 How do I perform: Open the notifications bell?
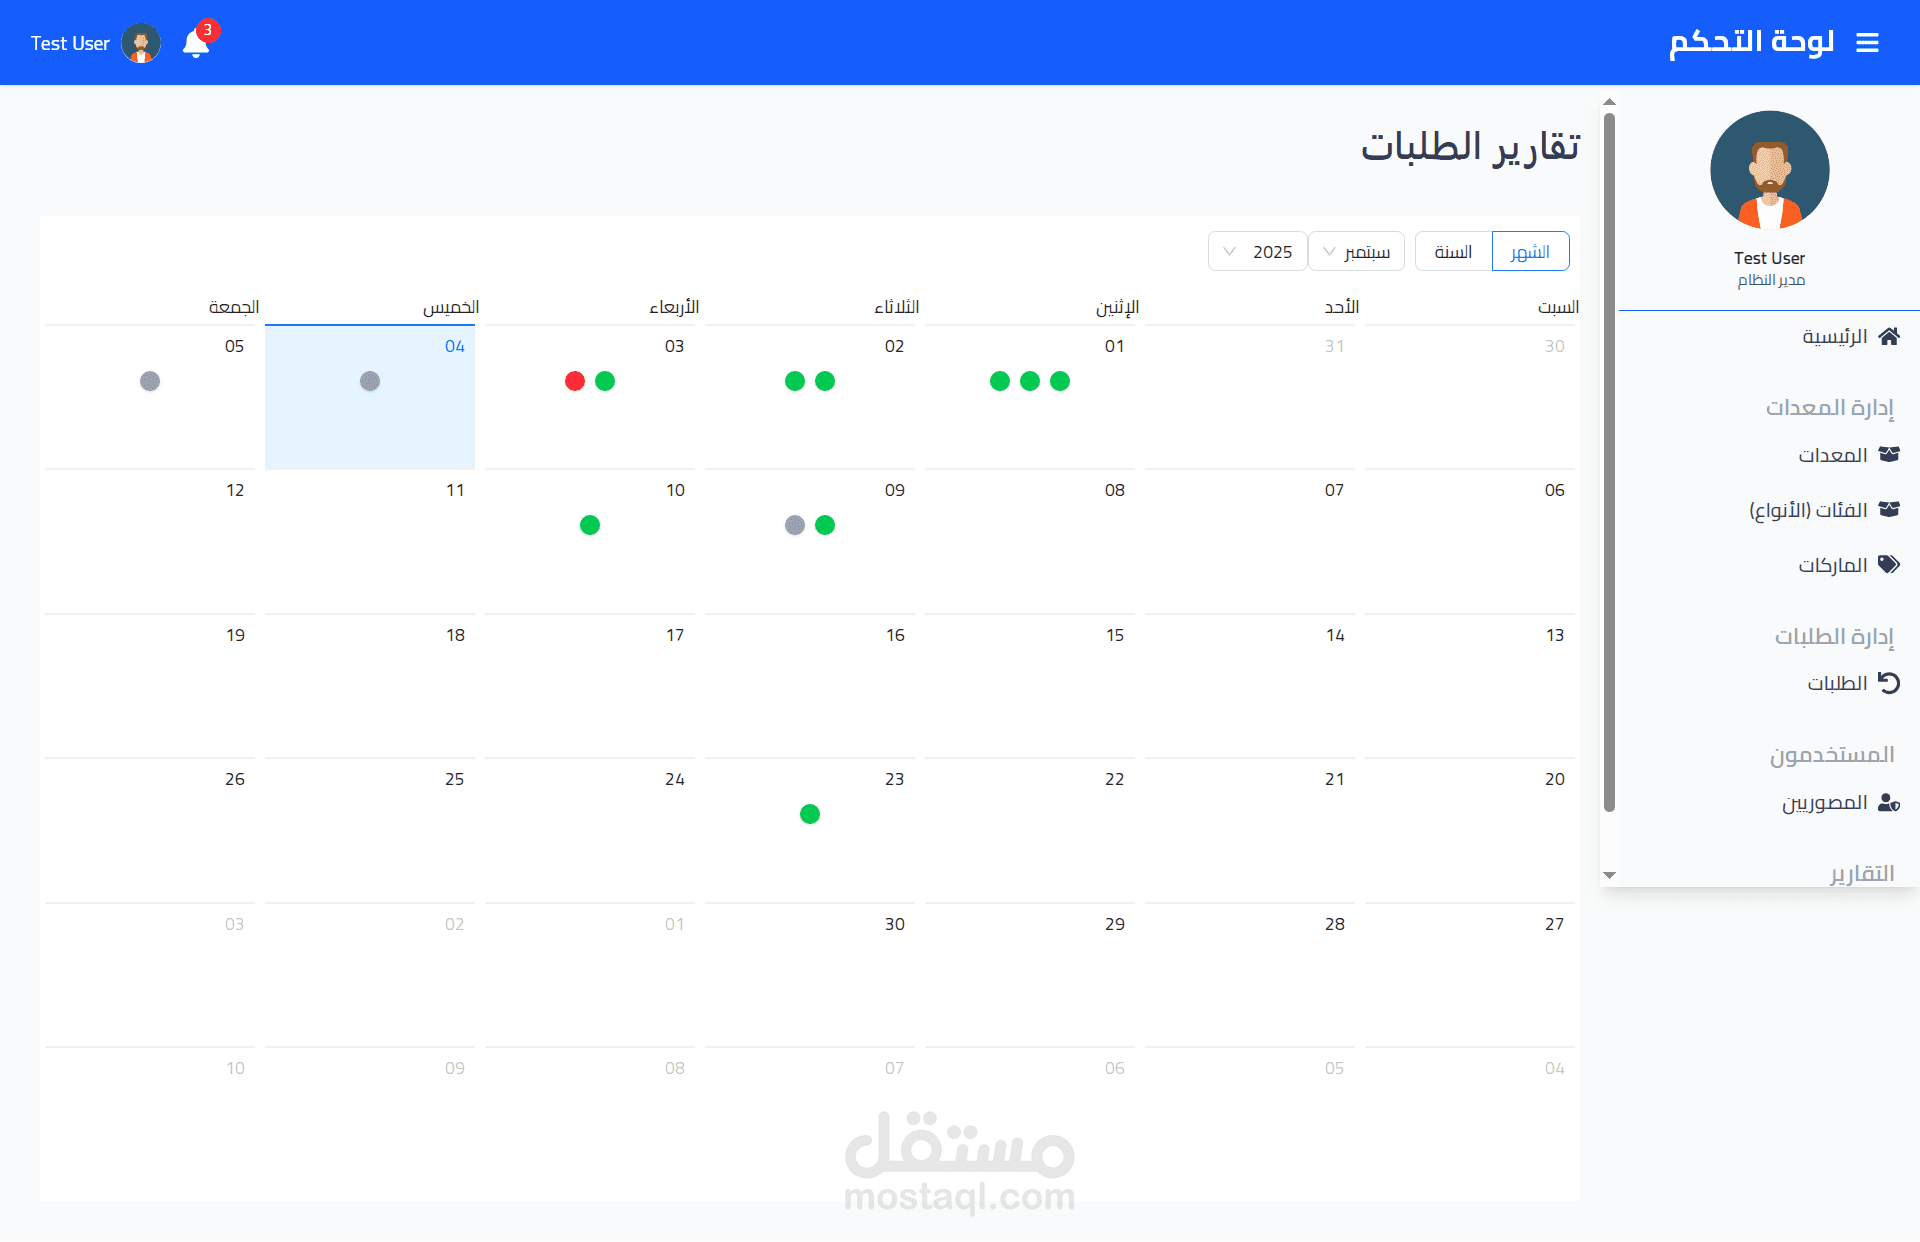196,44
